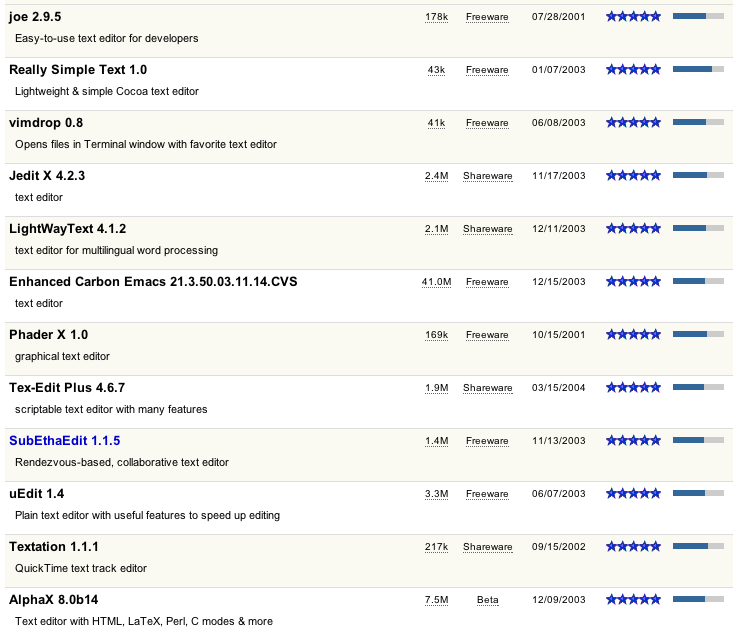Click the star rating for Jedit X 4.2.3
This screenshot has width=737, height=639.
[633, 176]
